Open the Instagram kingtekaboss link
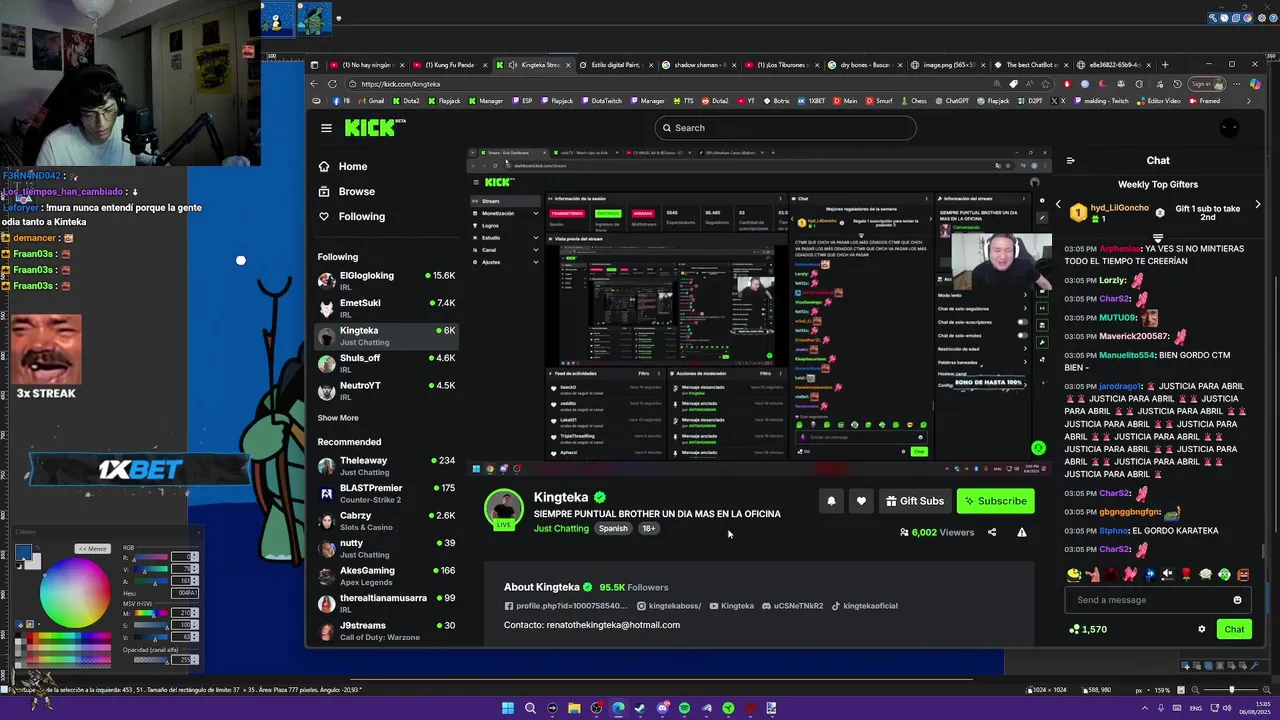This screenshot has width=1280, height=720. [669, 606]
